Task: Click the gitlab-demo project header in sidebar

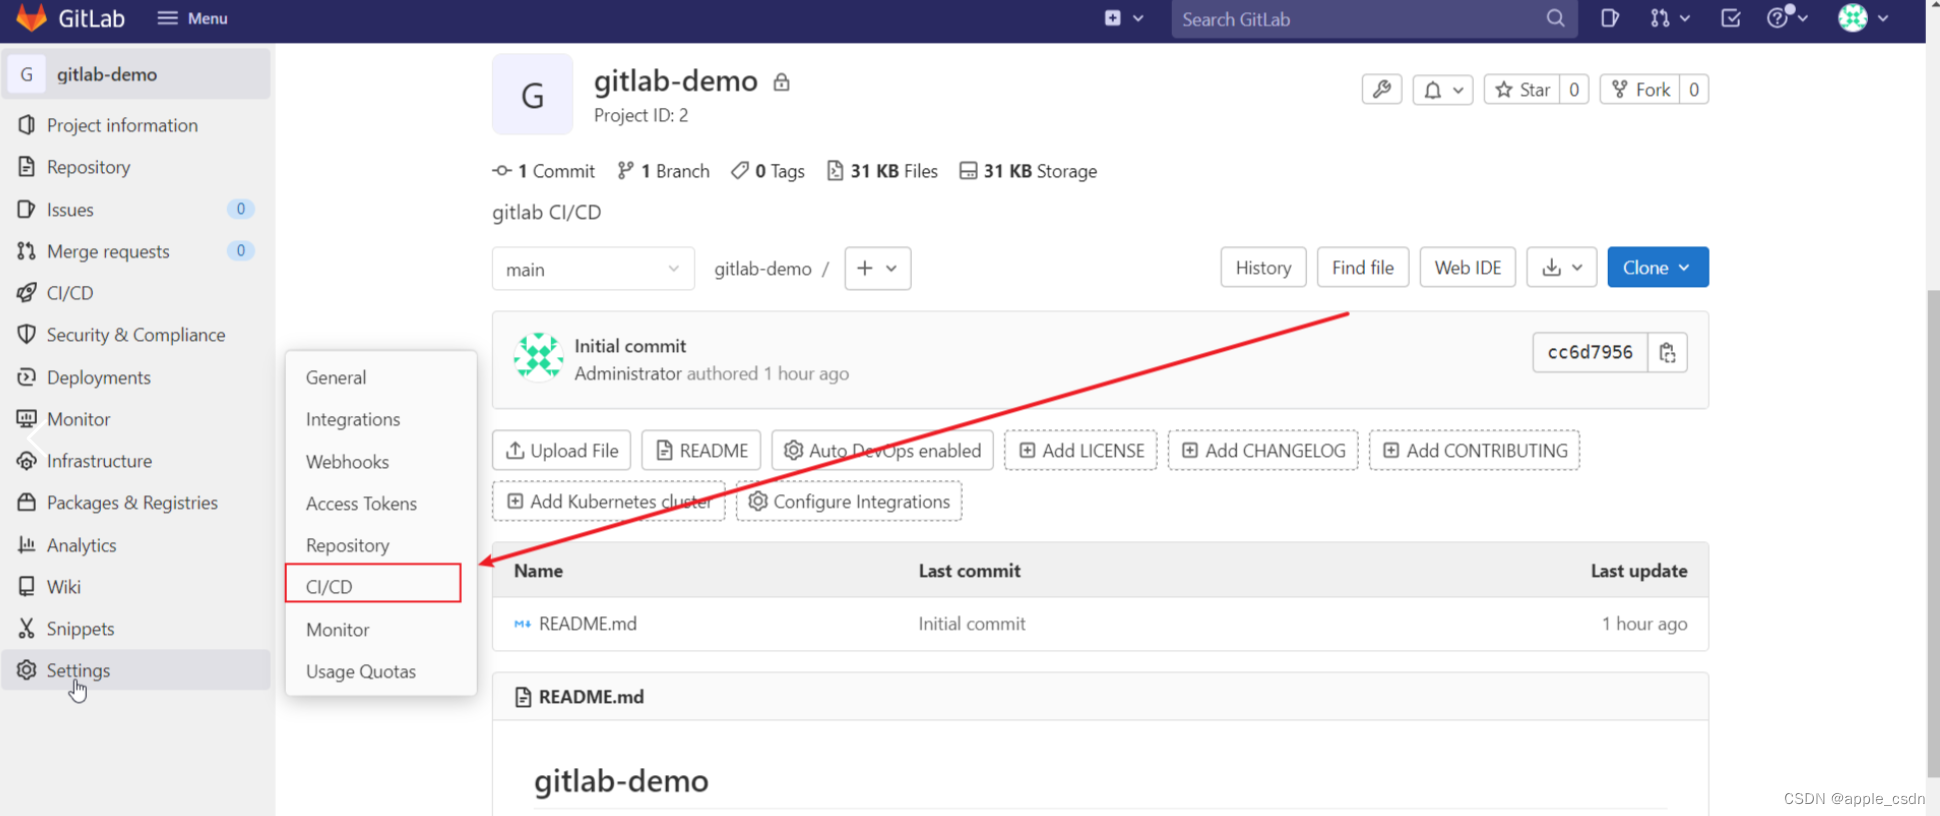Action: click(136, 74)
